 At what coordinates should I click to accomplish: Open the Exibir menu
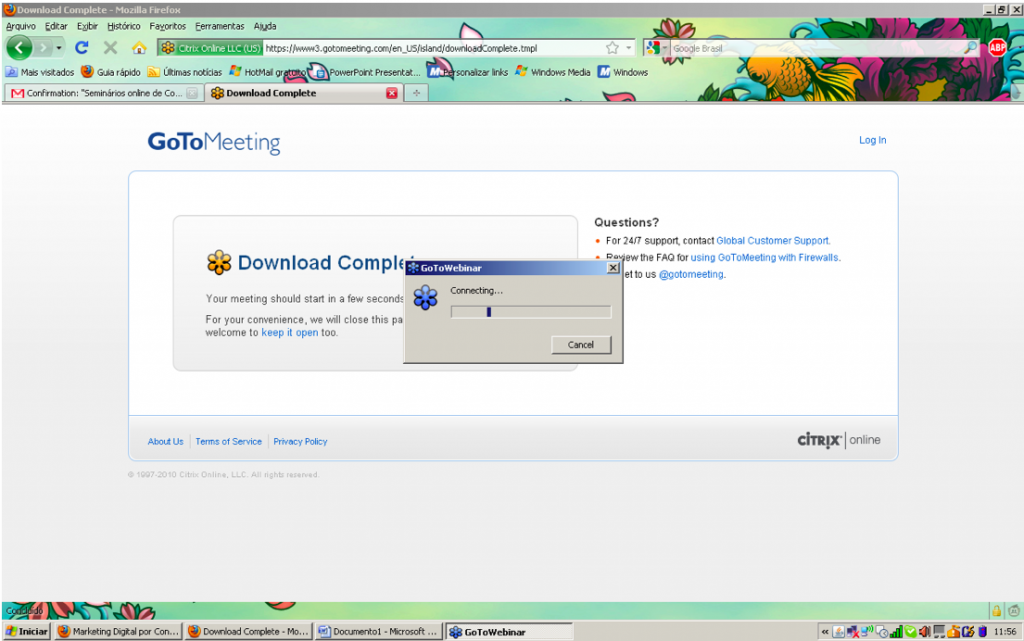(87, 26)
